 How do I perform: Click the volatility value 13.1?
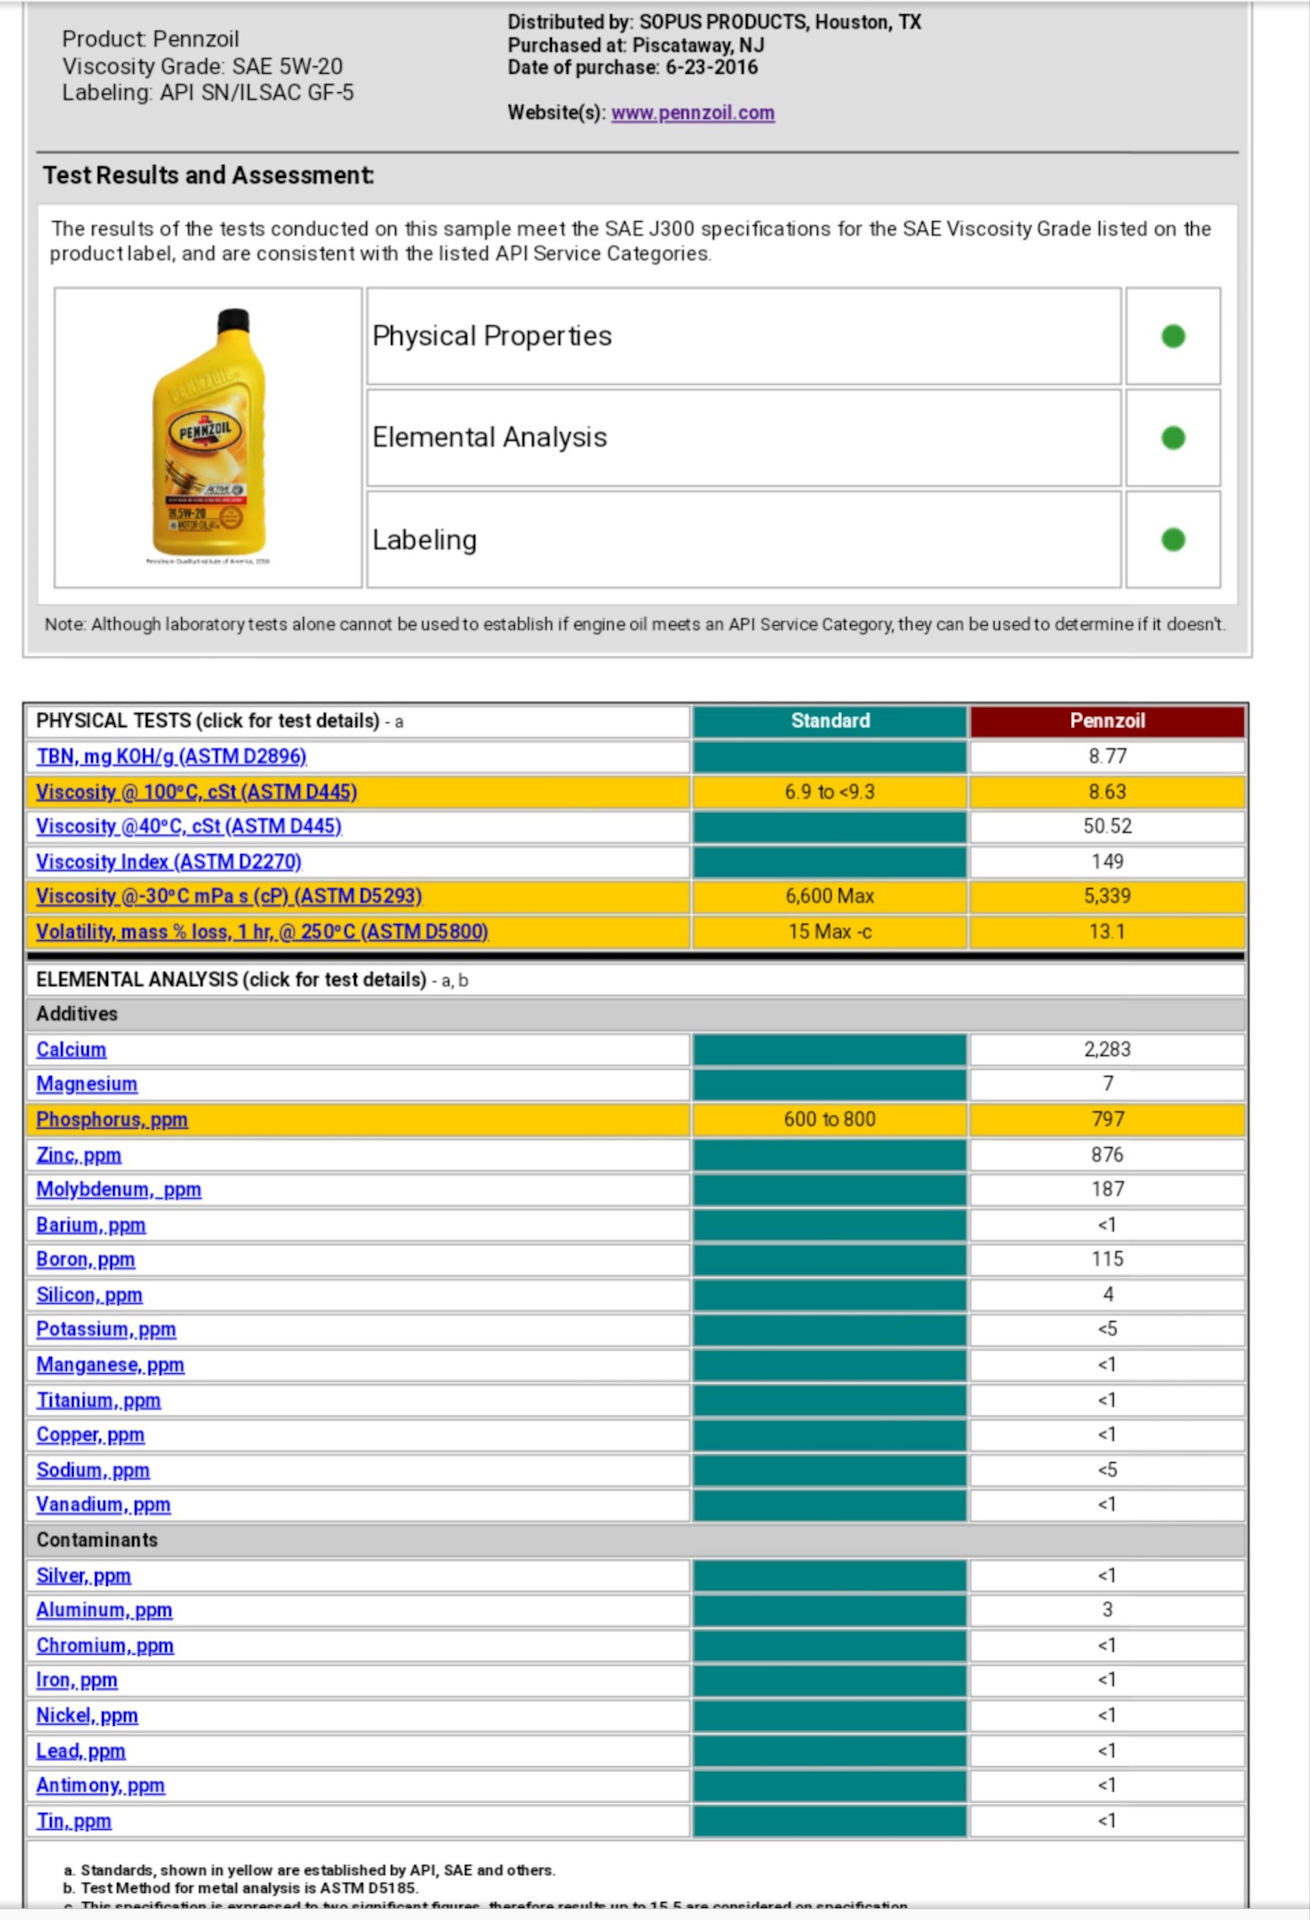[x=1107, y=932]
